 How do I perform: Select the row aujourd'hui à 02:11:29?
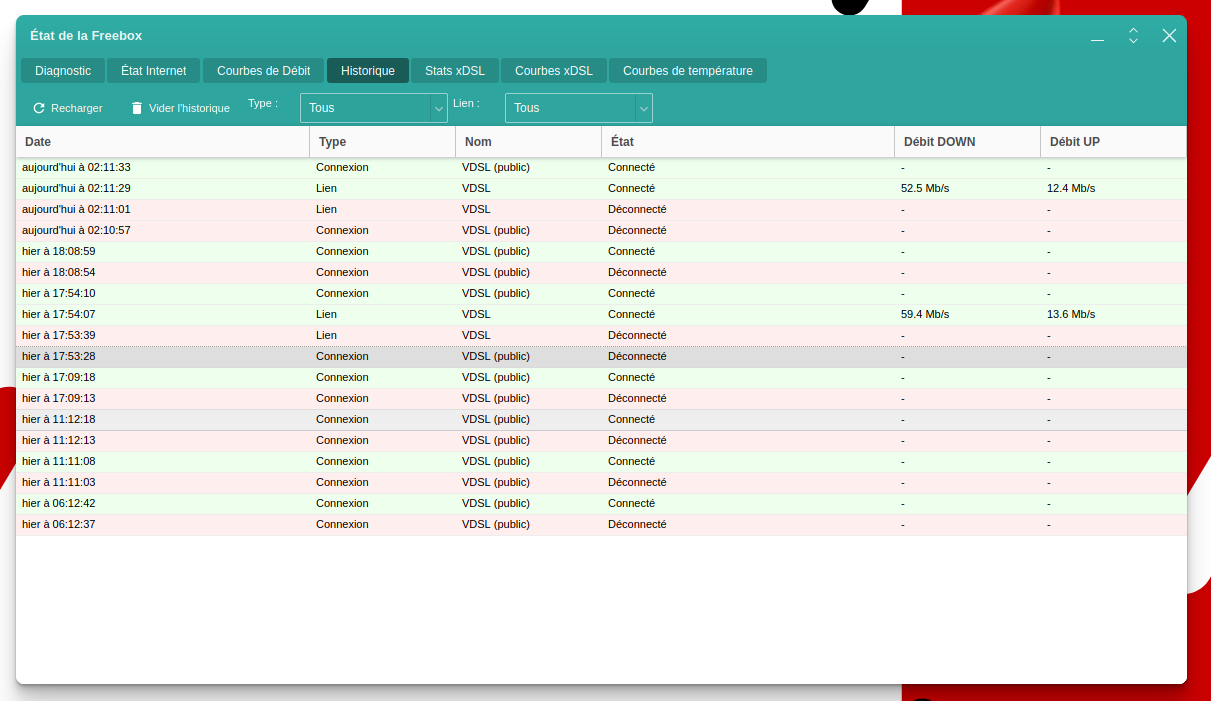(x=601, y=188)
